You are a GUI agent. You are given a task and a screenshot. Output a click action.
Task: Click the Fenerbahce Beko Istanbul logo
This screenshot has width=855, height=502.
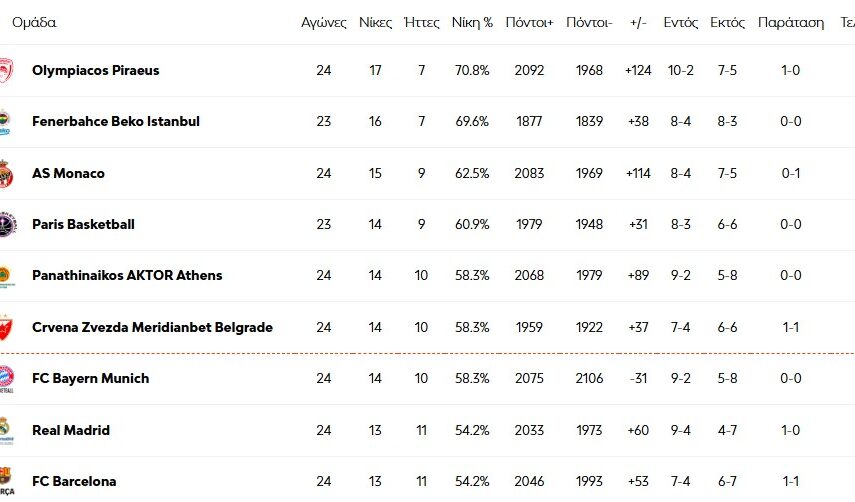[x=6, y=122]
